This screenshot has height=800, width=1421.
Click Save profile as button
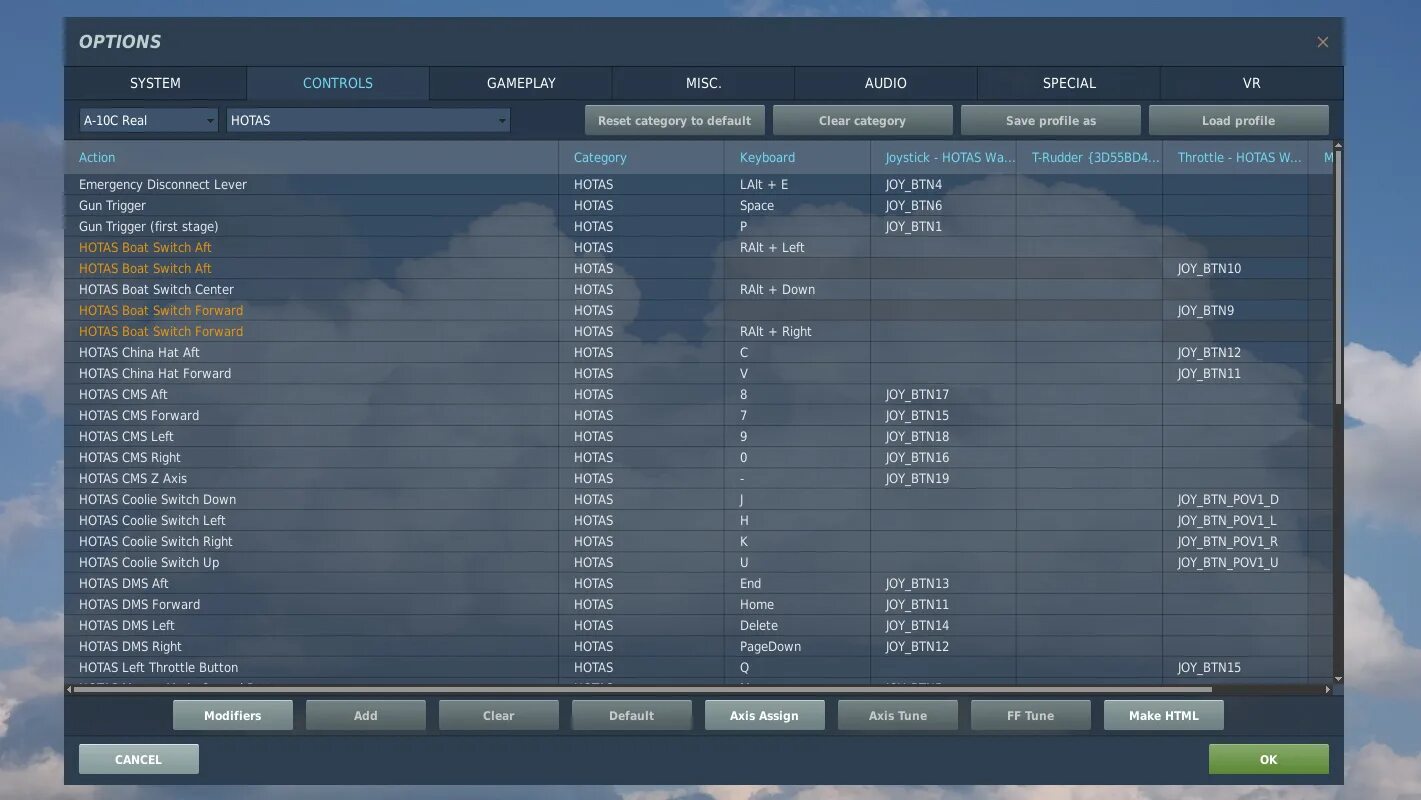(1050, 120)
